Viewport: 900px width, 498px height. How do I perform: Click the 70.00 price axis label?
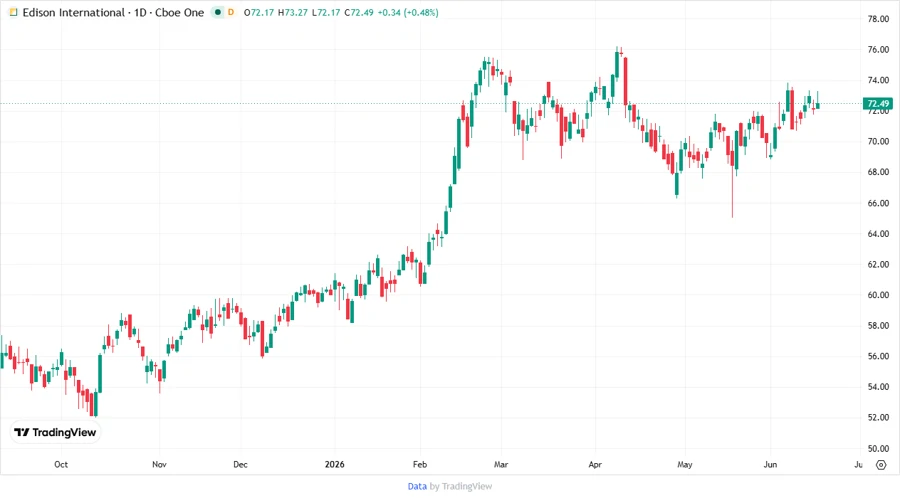pyautogui.click(x=878, y=142)
